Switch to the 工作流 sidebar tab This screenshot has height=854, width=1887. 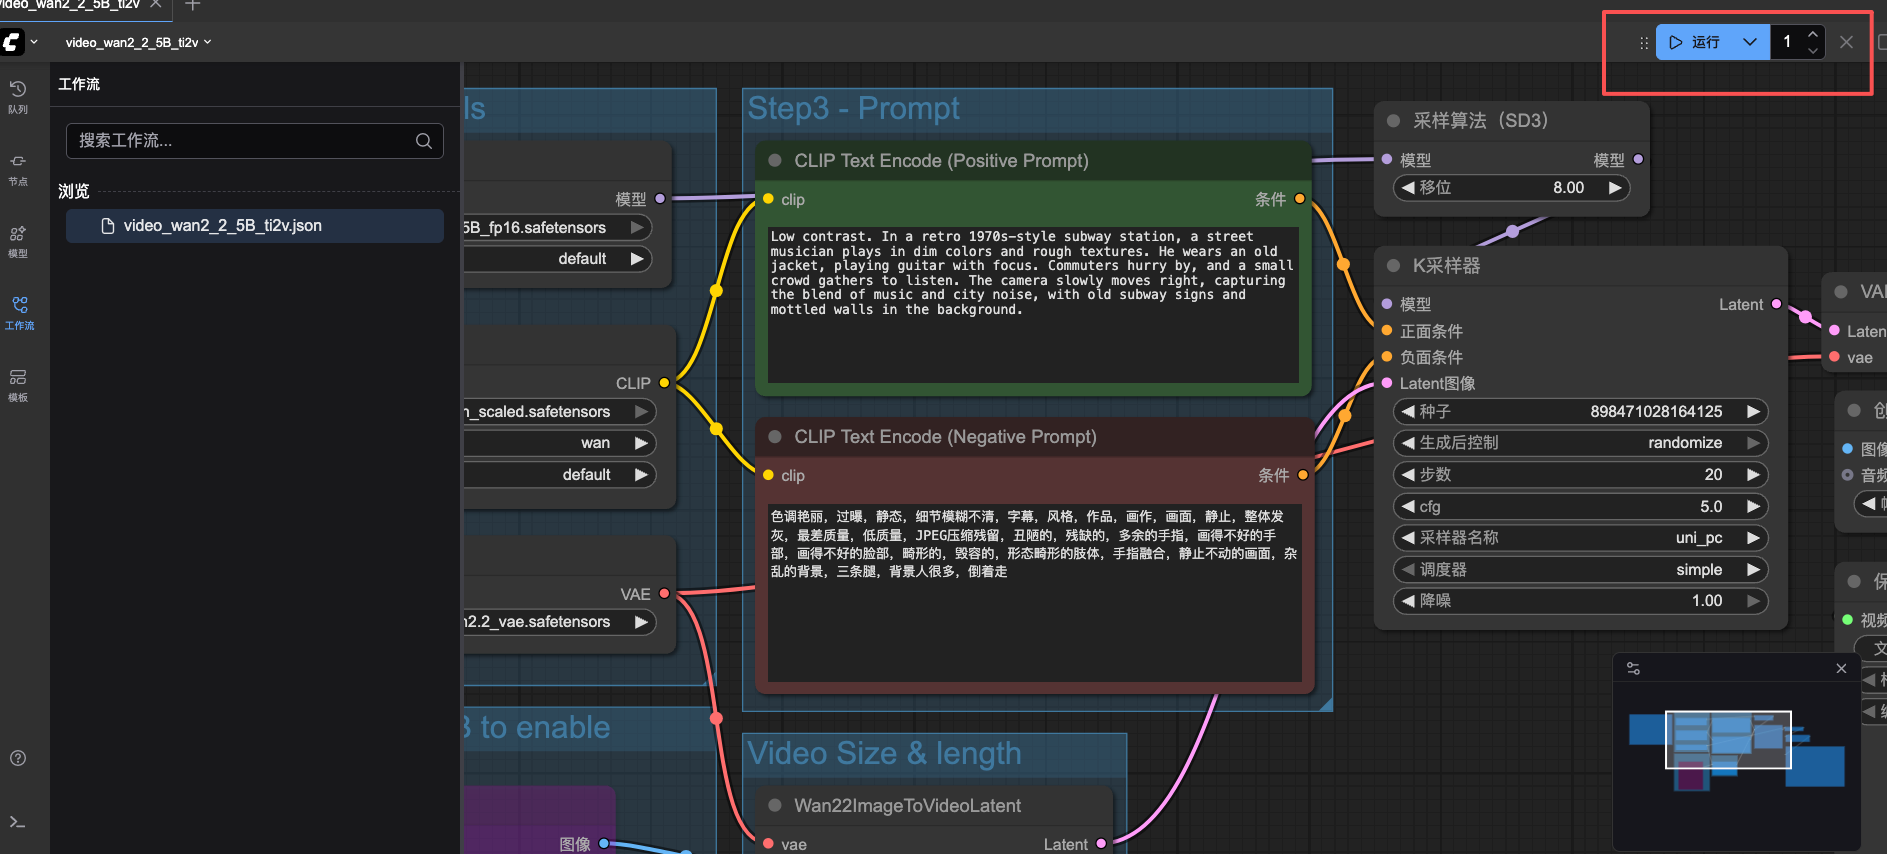(x=19, y=311)
